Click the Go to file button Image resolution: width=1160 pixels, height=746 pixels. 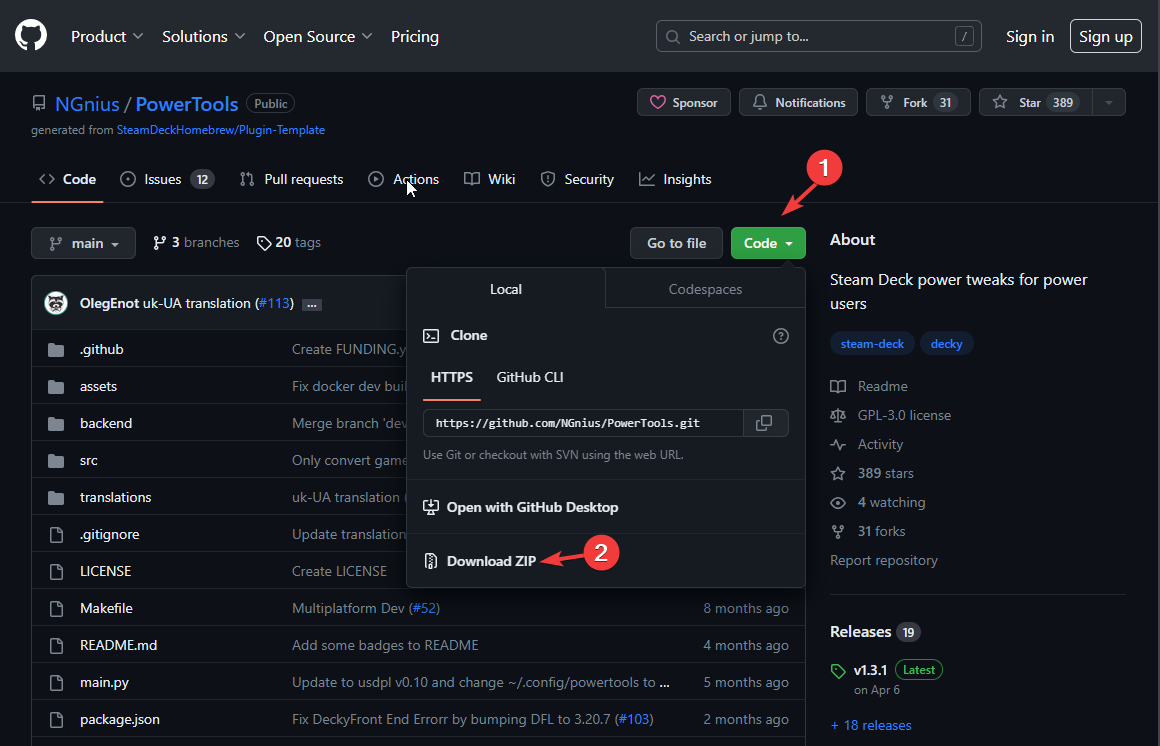click(x=676, y=243)
